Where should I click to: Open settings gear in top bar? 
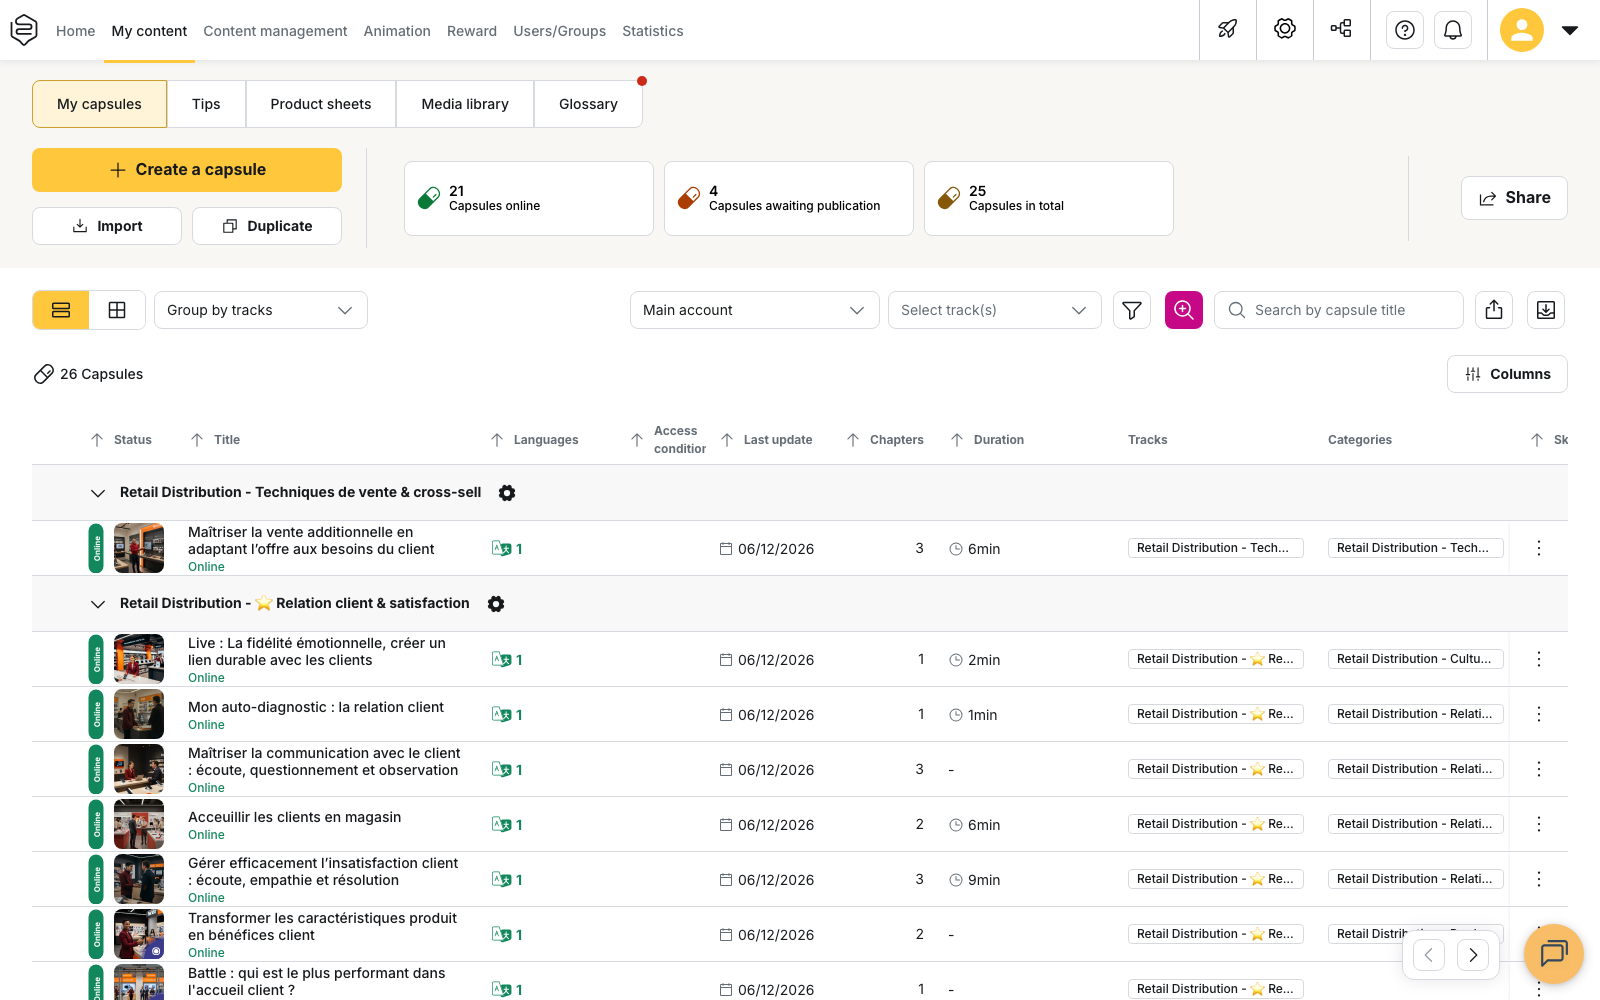pos(1285,30)
